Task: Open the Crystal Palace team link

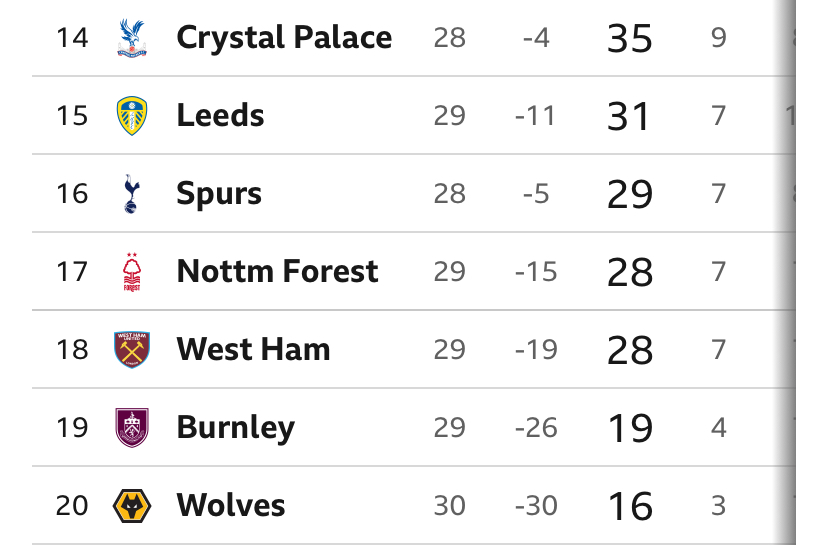Action: tap(284, 38)
